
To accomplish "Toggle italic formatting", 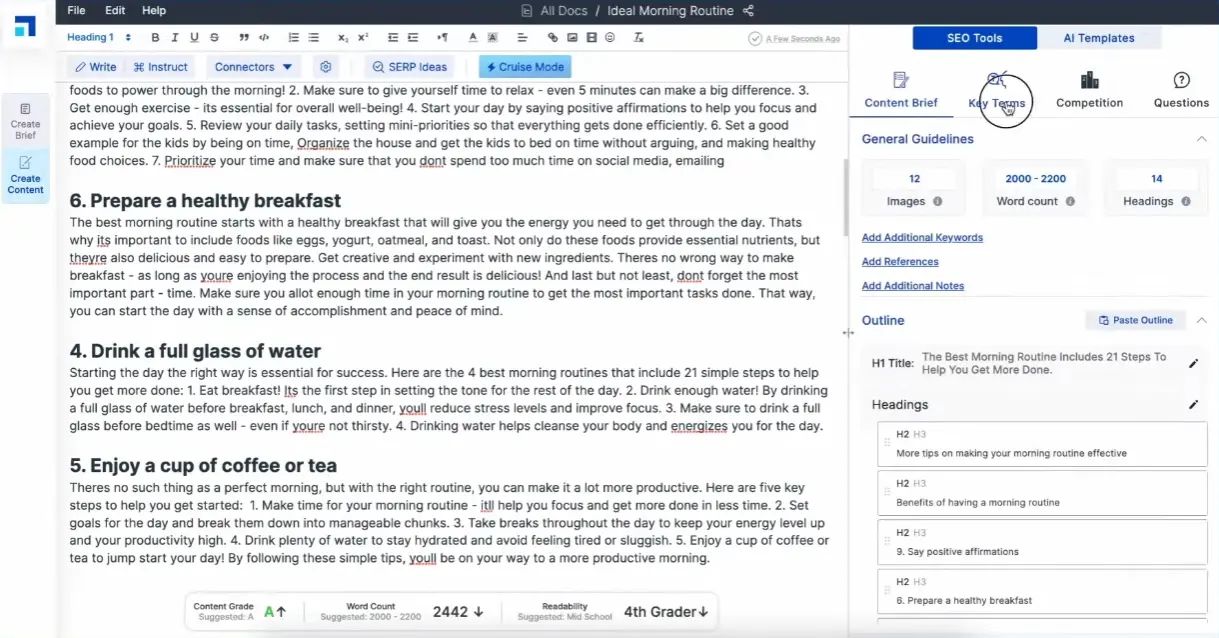I will point(175,37).
